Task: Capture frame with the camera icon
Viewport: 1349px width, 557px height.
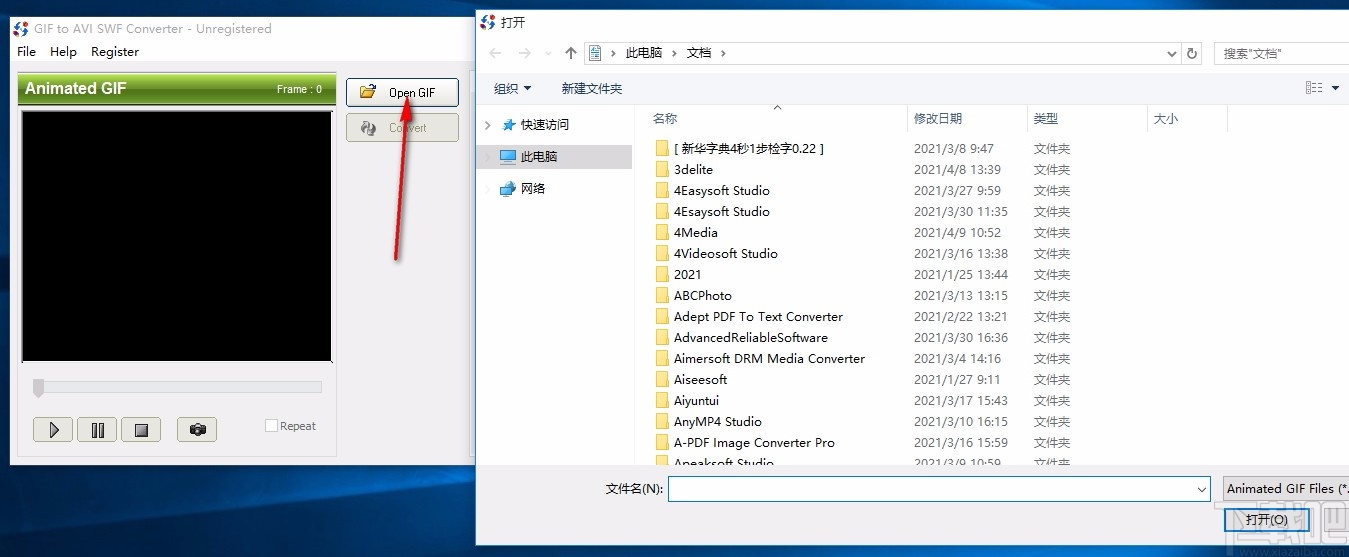Action: tap(197, 430)
